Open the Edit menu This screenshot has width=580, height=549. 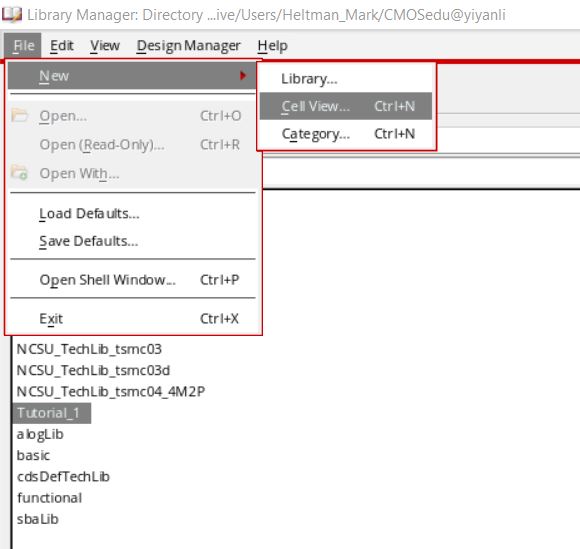click(x=62, y=46)
